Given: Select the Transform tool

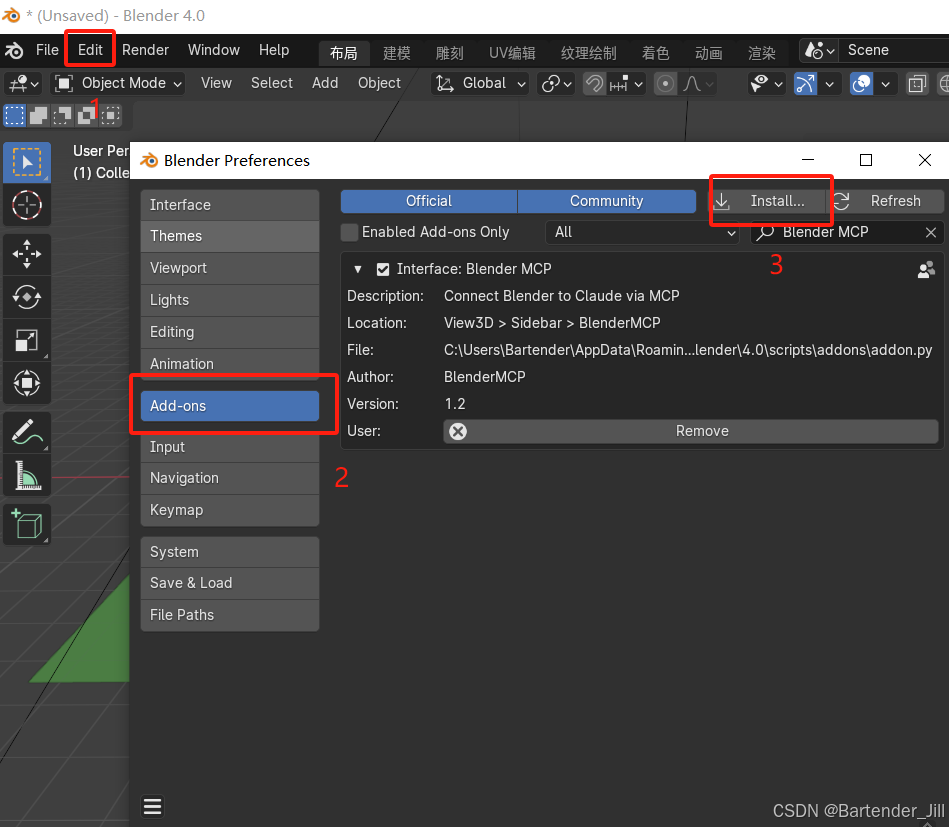Looking at the screenshot, I should [27, 383].
